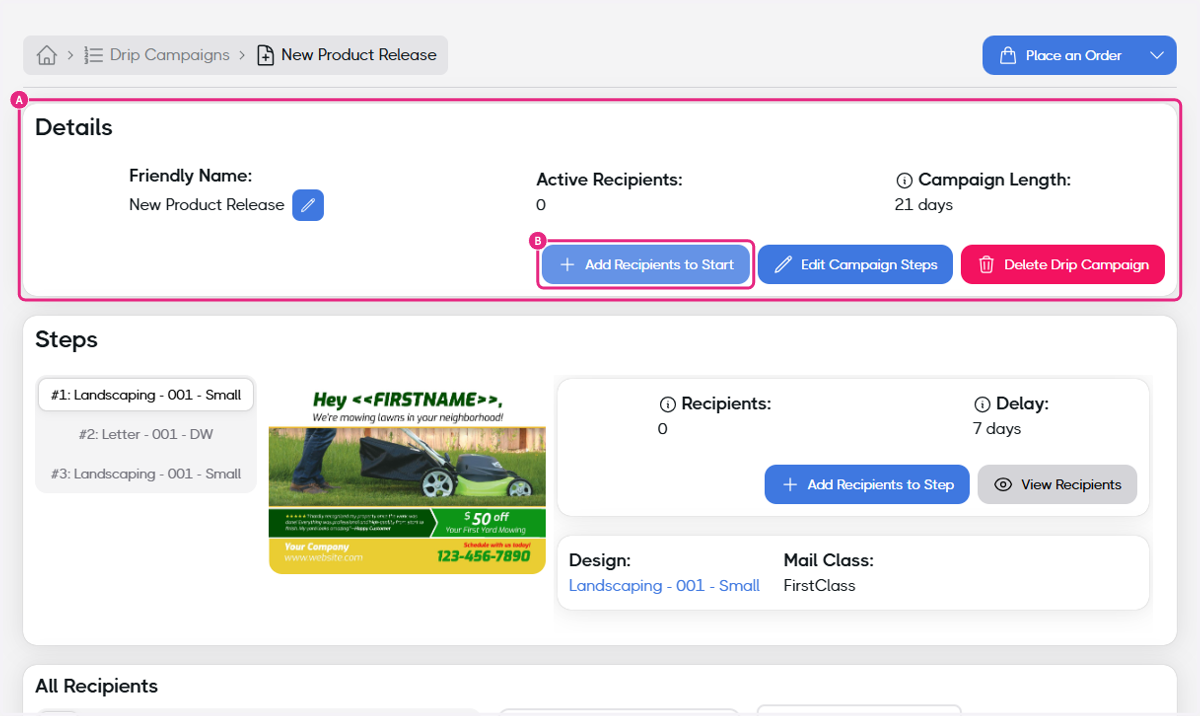
Task: Select step #1: Landscaping - 001 - Small
Action: (146, 395)
